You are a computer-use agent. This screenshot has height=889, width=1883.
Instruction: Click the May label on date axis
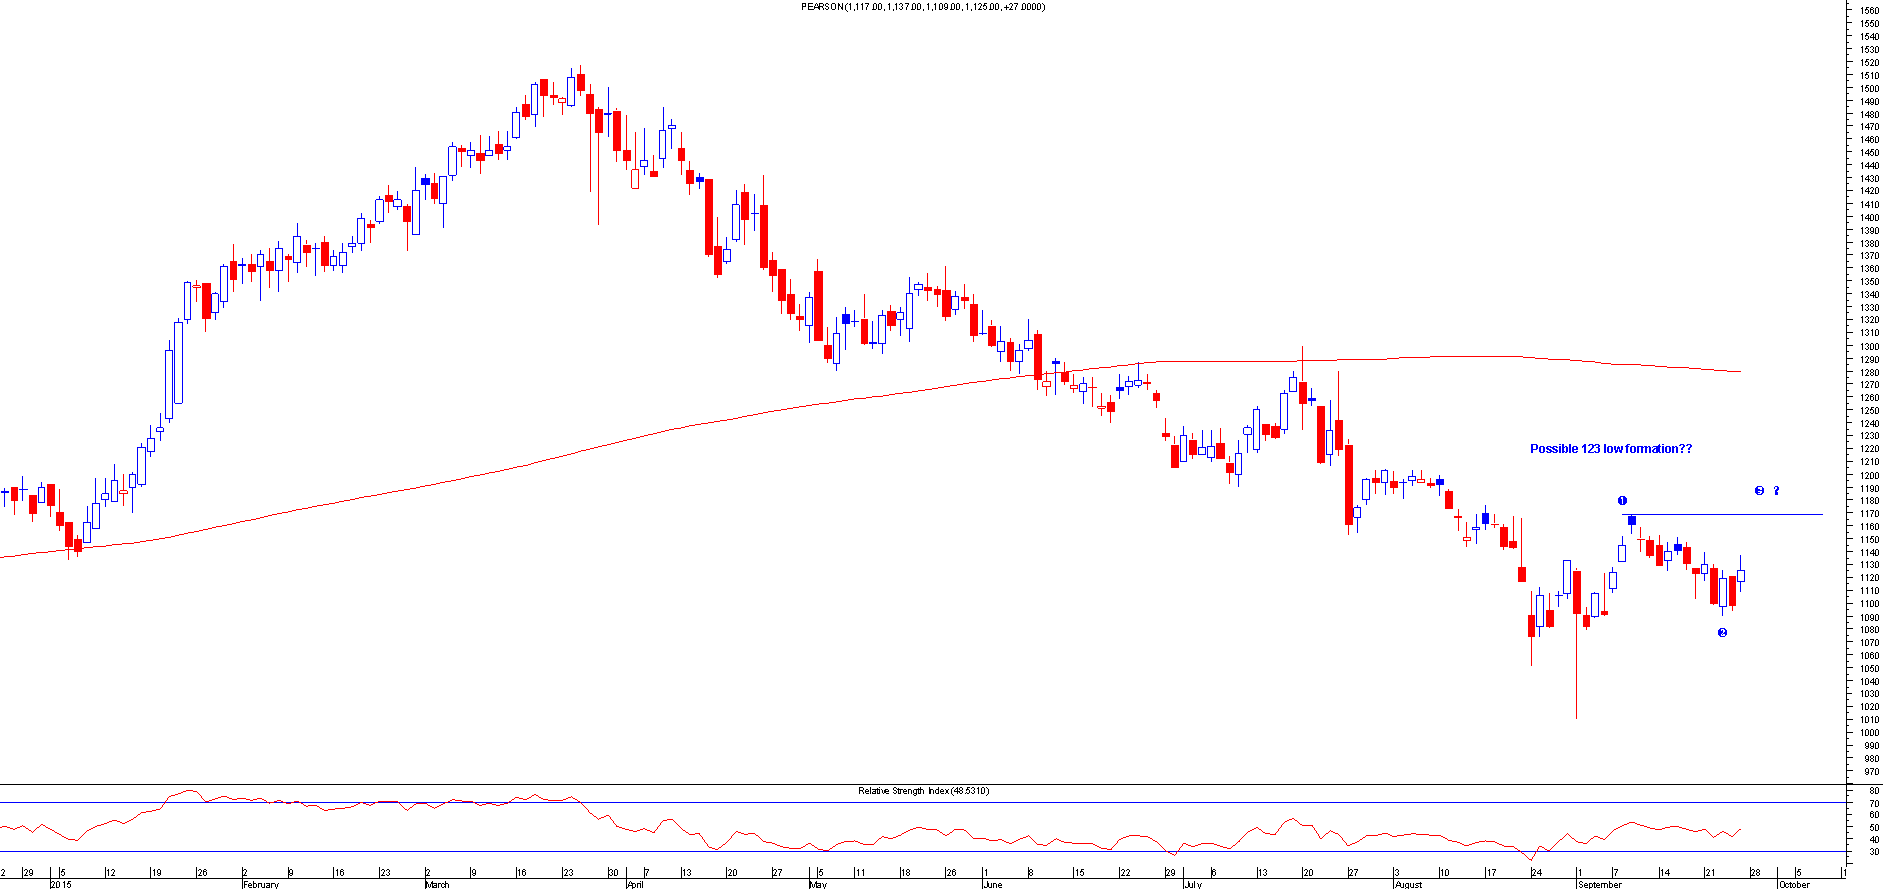tap(818, 884)
